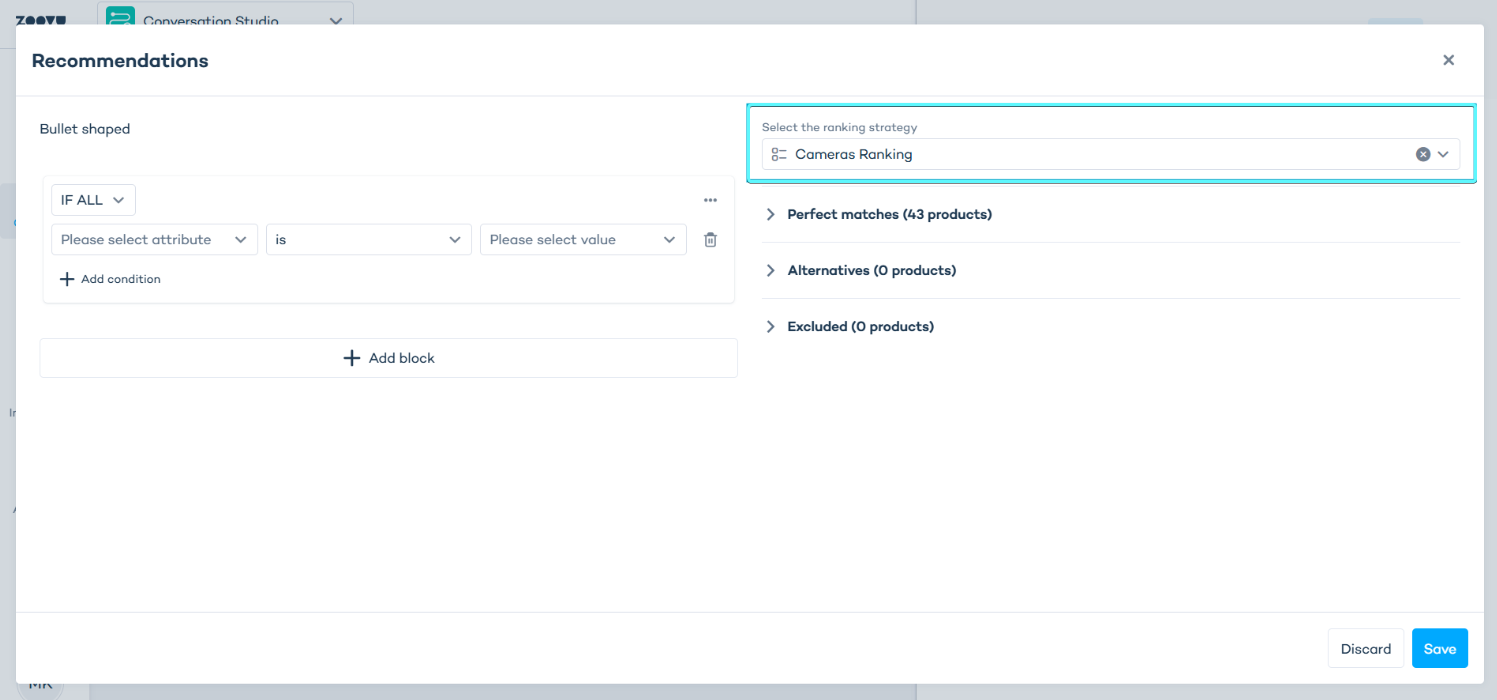The image size is (1497, 700).
Task: Click the Add block button
Action: [388, 358]
